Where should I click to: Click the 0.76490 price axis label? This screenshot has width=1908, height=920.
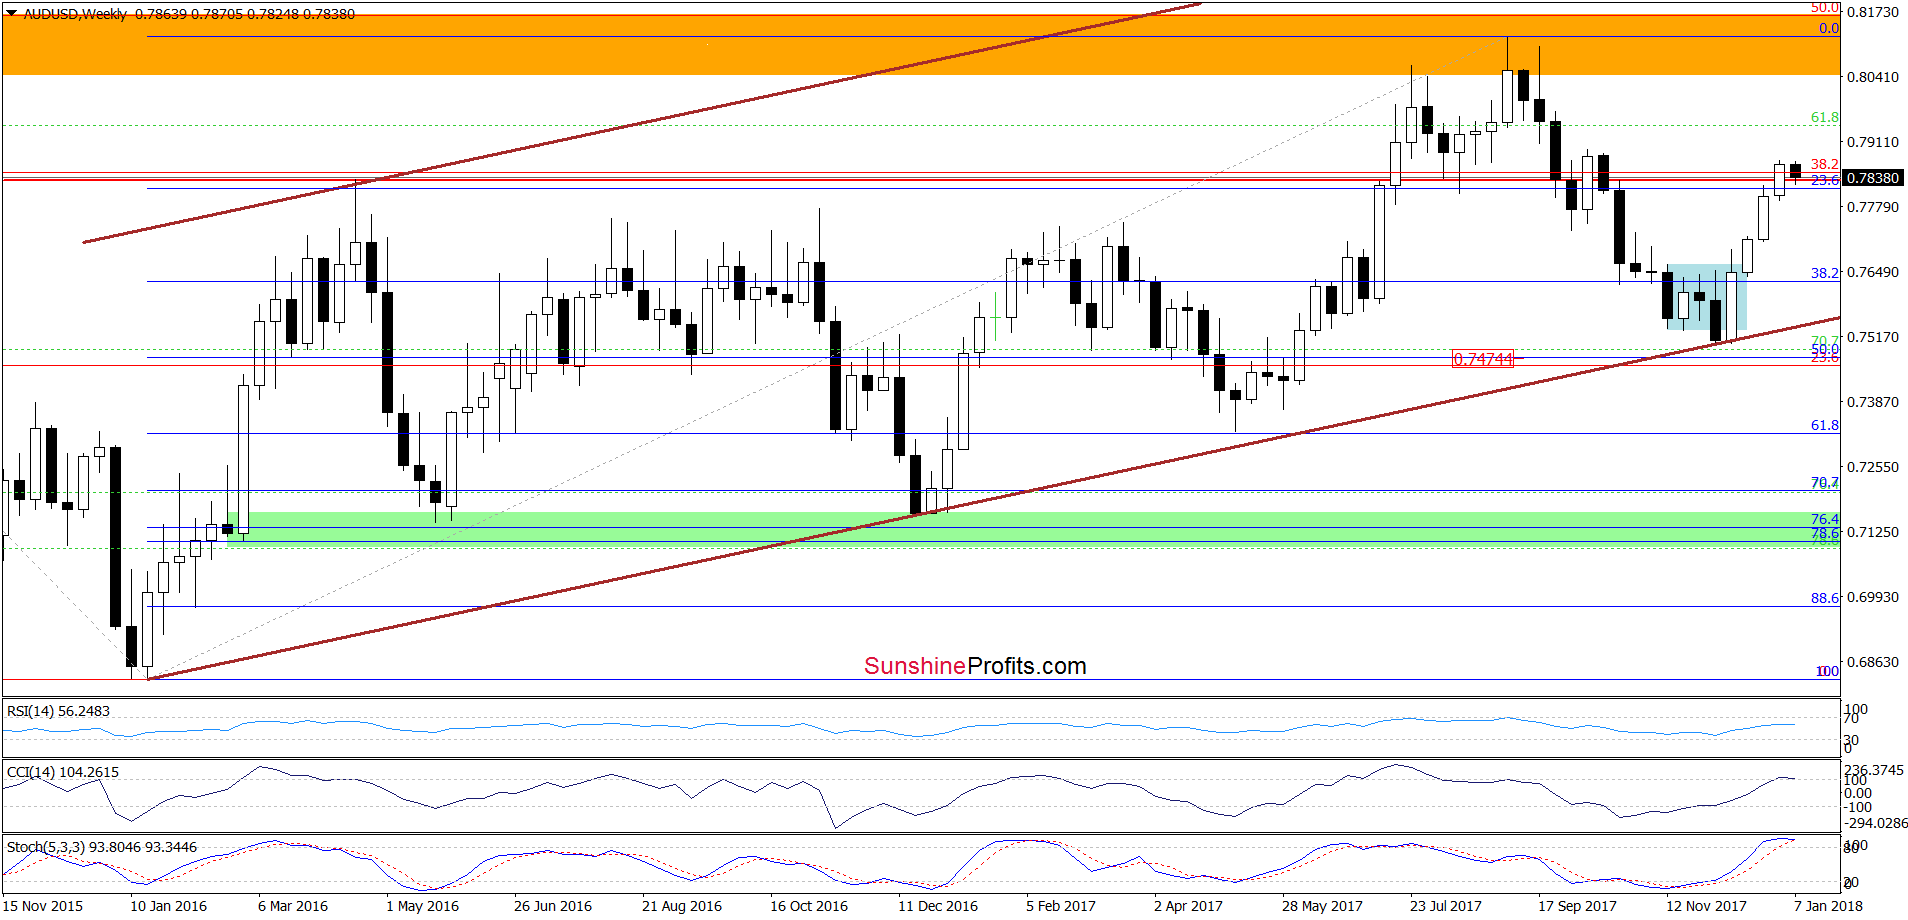1872,272
